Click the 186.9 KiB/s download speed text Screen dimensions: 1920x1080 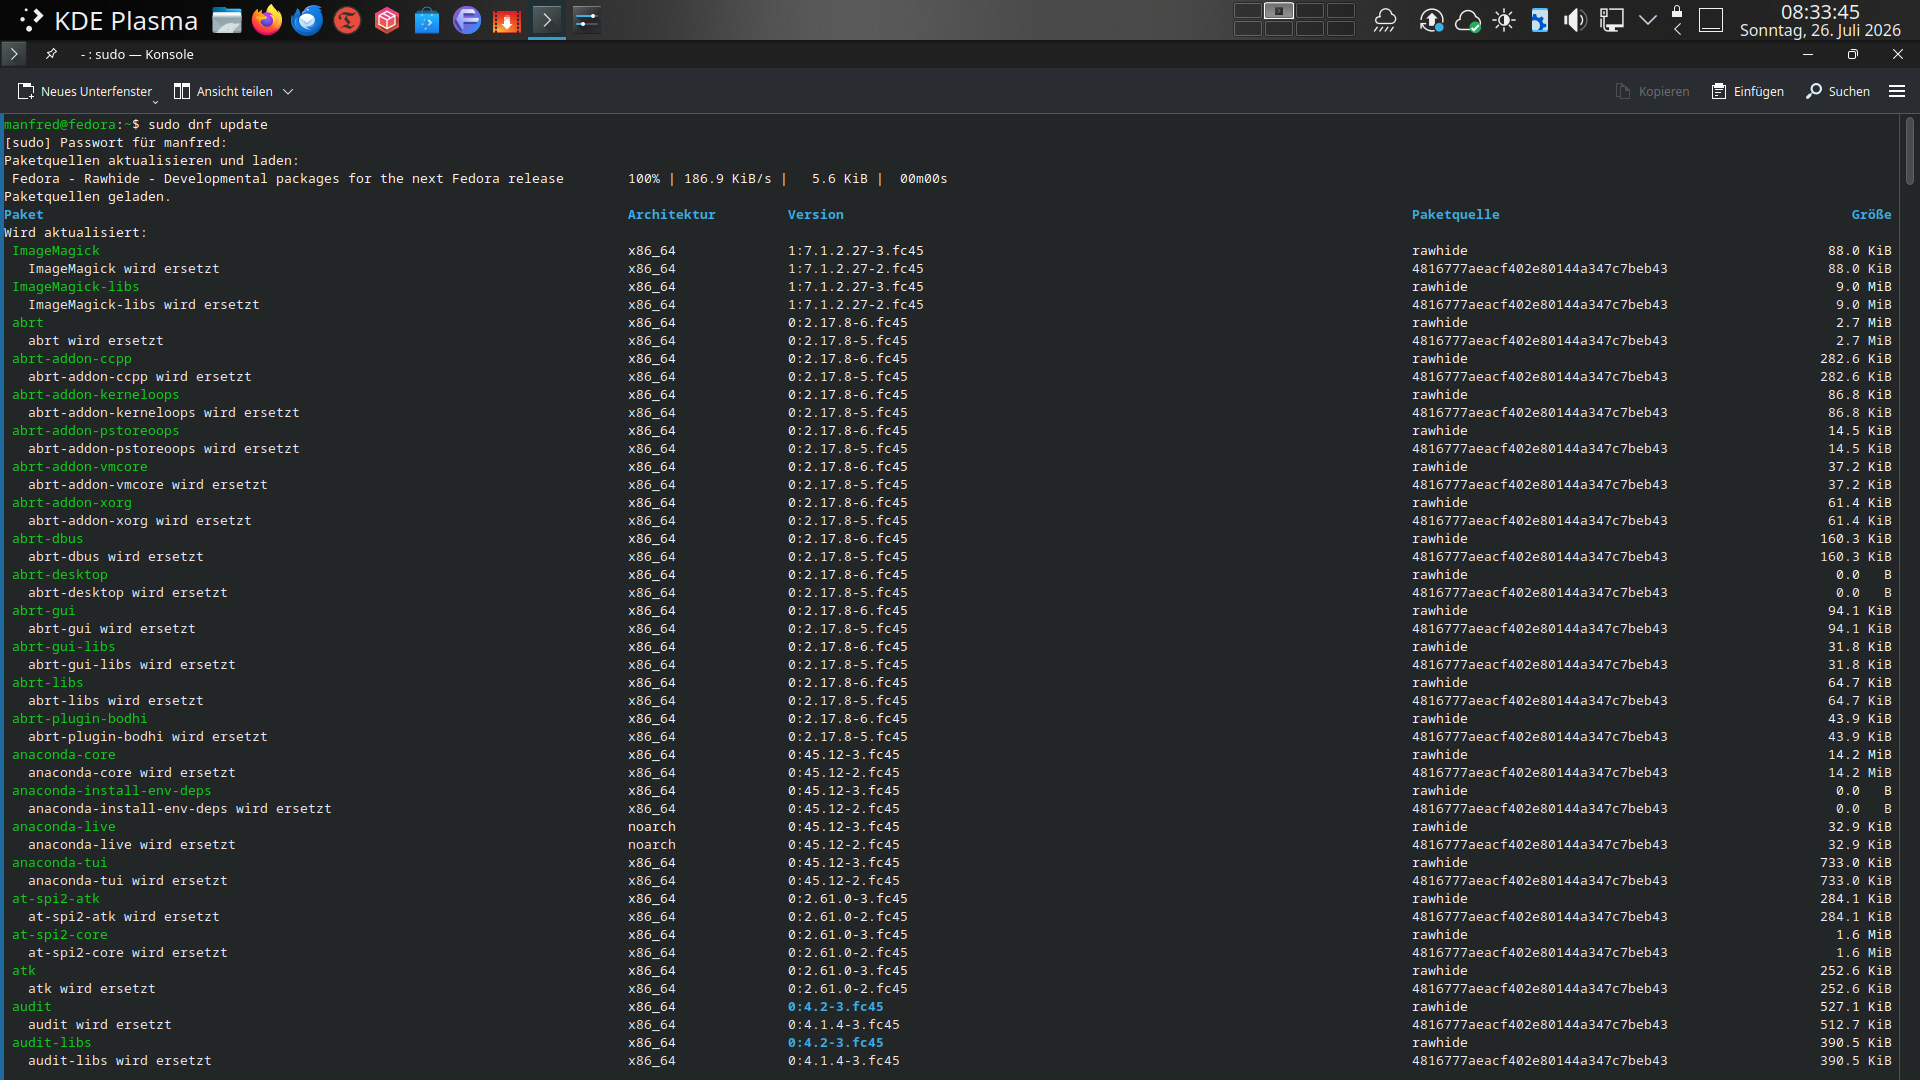728,179
